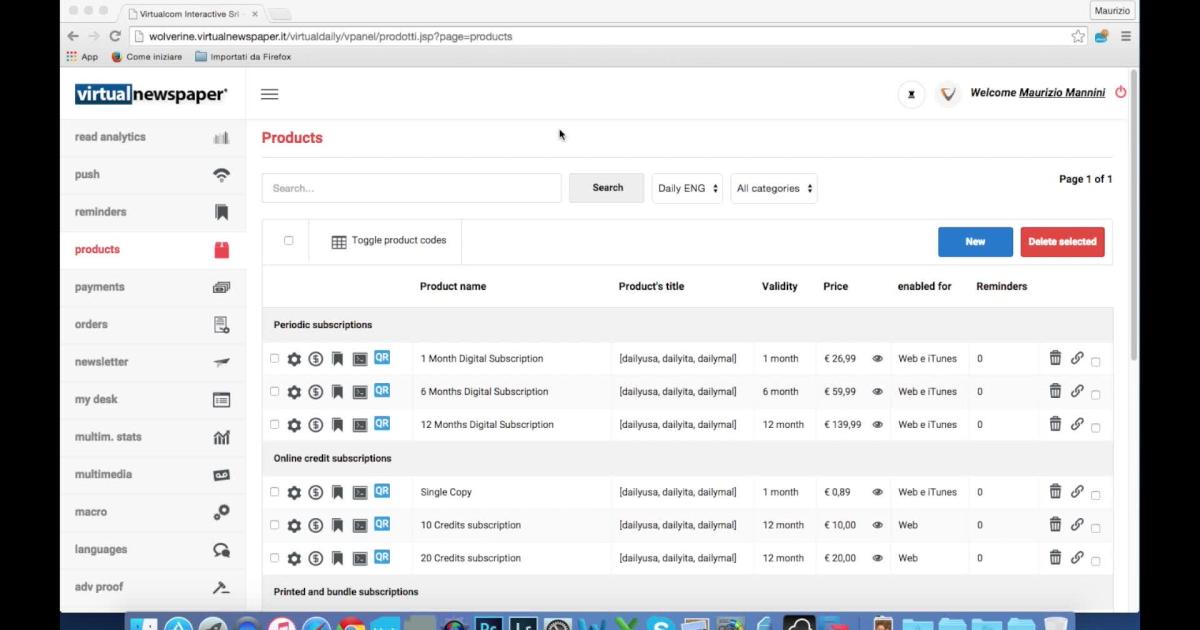Image resolution: width=1200 pixels, height=630 pixels.
Task: Open settings gear for 1 Month Digital Subscription
Action: pos(294,359)
